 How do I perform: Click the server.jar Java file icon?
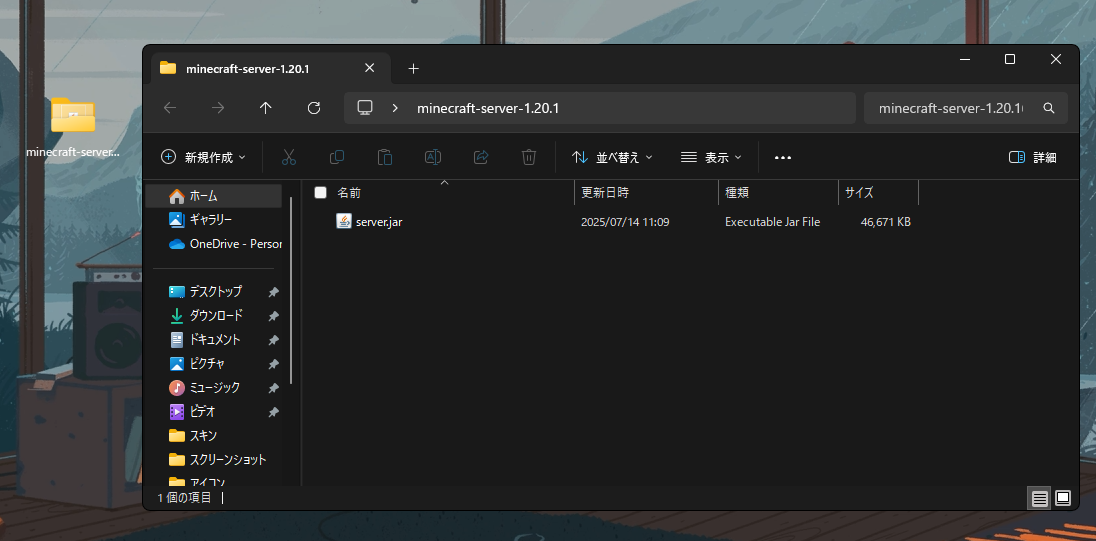[x=343, y=222]
